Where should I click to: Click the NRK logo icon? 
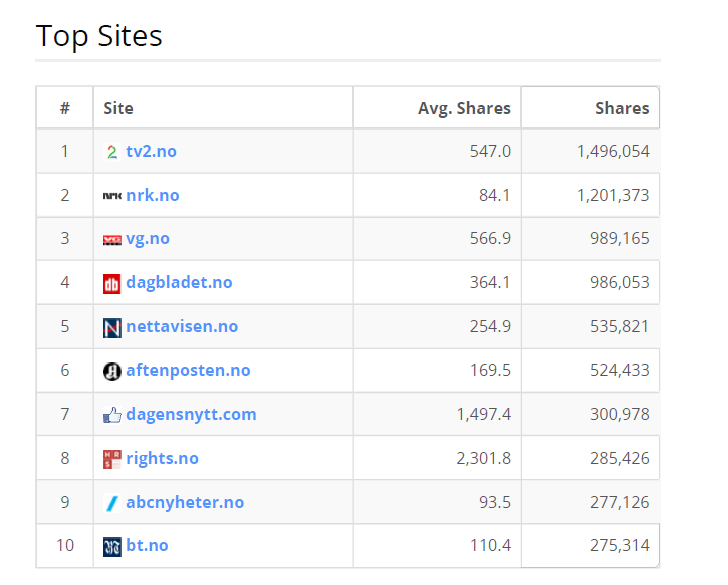112,196
